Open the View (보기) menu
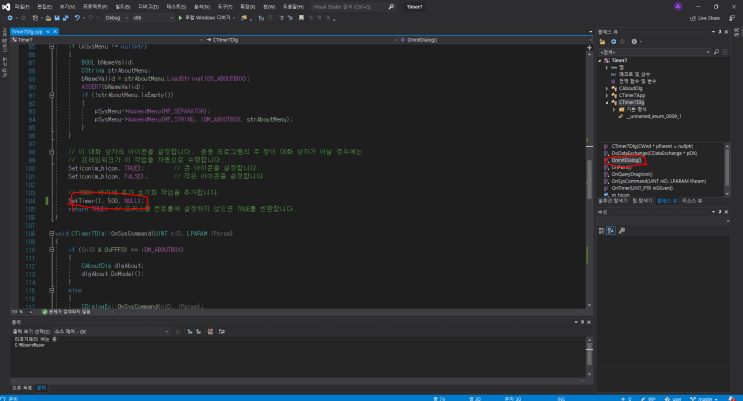 [67, 7]
